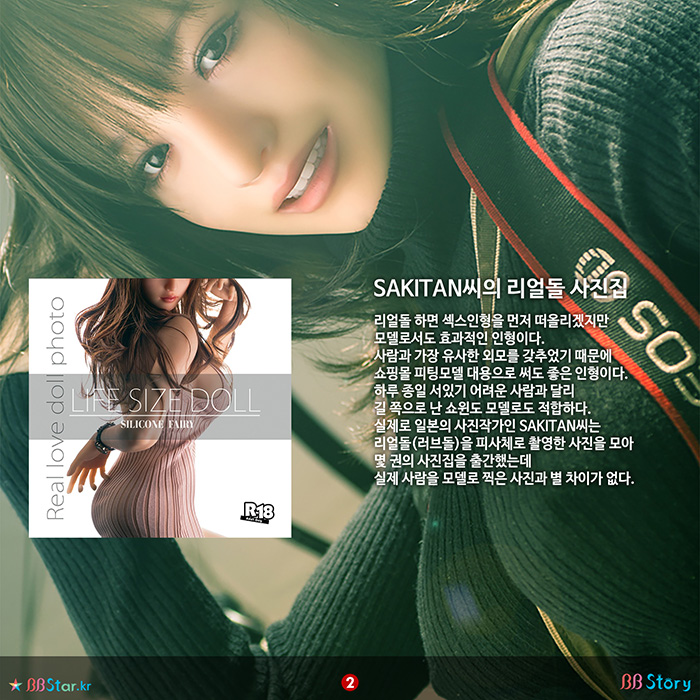The image size is (700, 700).
Task: Click the 'LIFE SIZE DOLL' title text on cover
Action: [x=166, y=401]
